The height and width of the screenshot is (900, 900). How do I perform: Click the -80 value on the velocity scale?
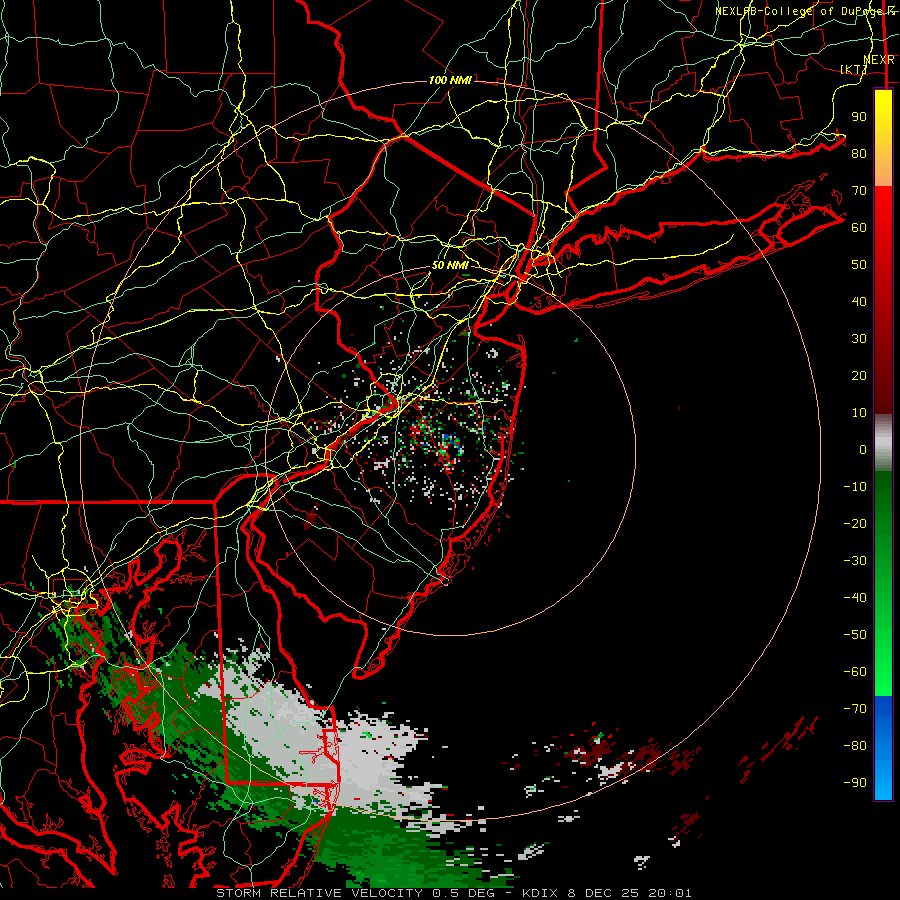[x=855, y=746]
